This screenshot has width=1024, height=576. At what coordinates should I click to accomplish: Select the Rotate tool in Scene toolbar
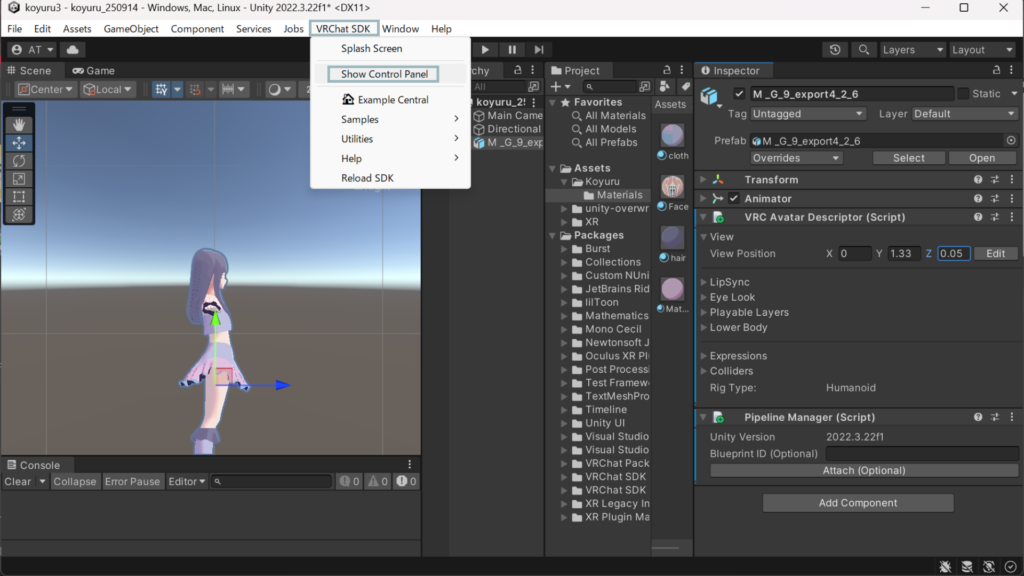tap(19, 161)
